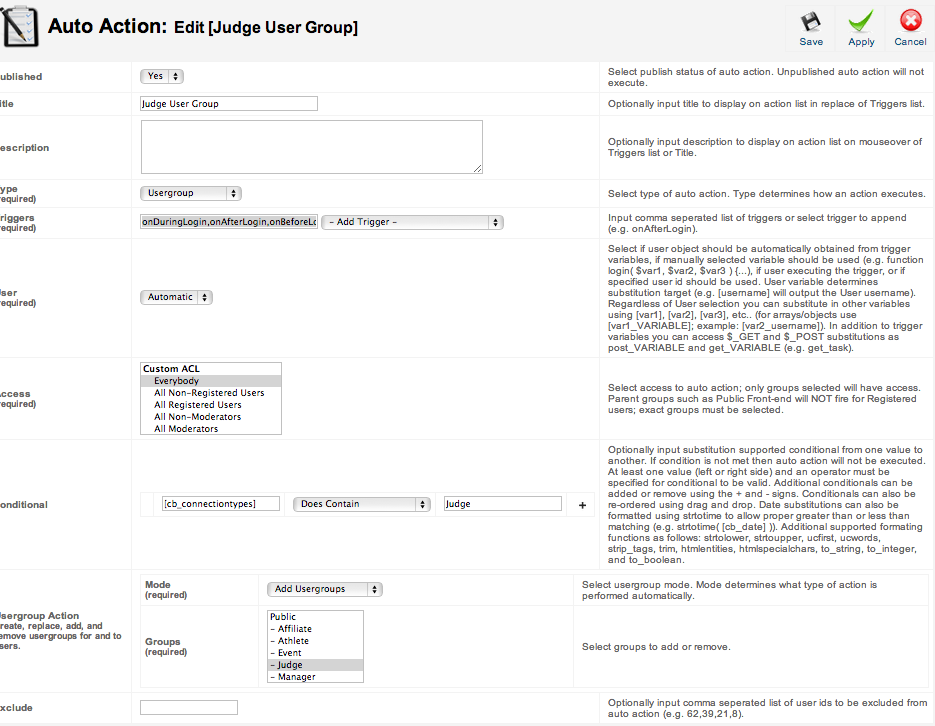Select All Moderators in Access list

click(211, 429)
